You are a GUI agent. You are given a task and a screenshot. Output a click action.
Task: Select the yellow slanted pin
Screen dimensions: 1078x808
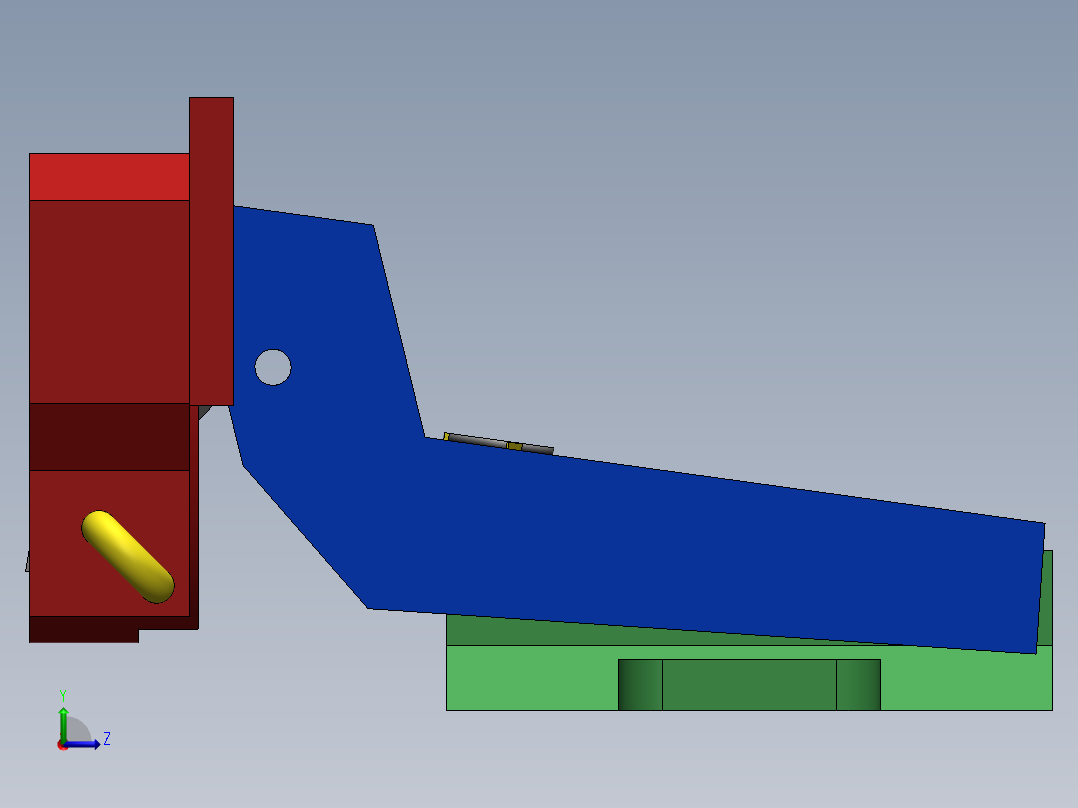coord(128,557)
